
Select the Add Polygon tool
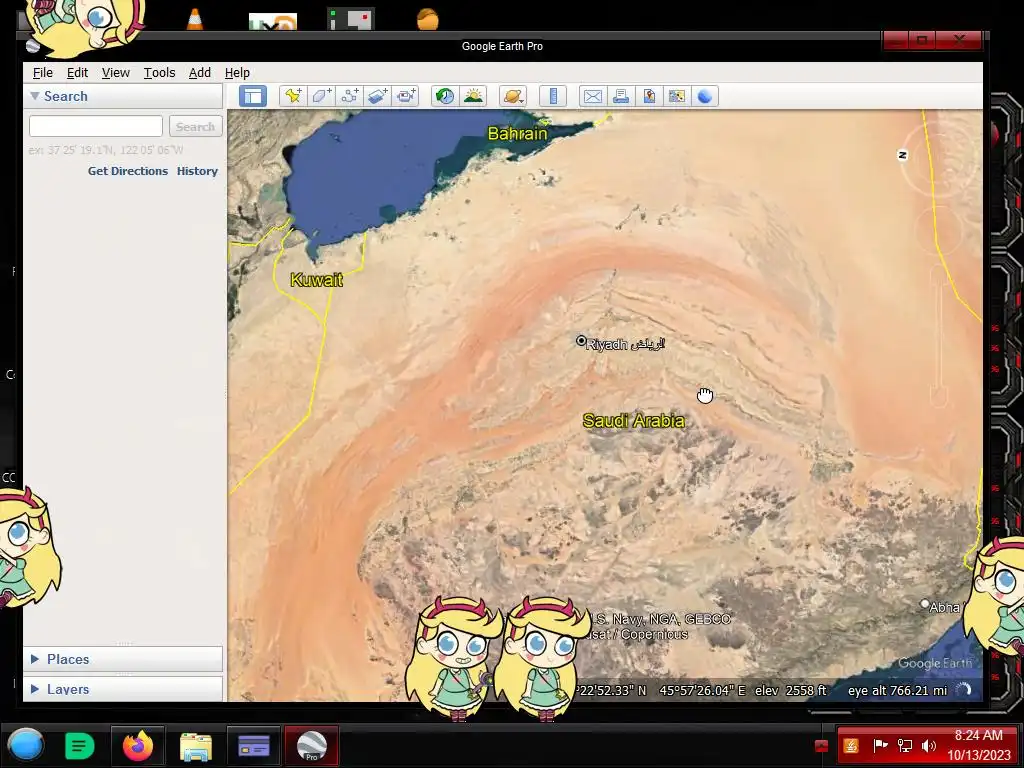click(x=321, y=97)
